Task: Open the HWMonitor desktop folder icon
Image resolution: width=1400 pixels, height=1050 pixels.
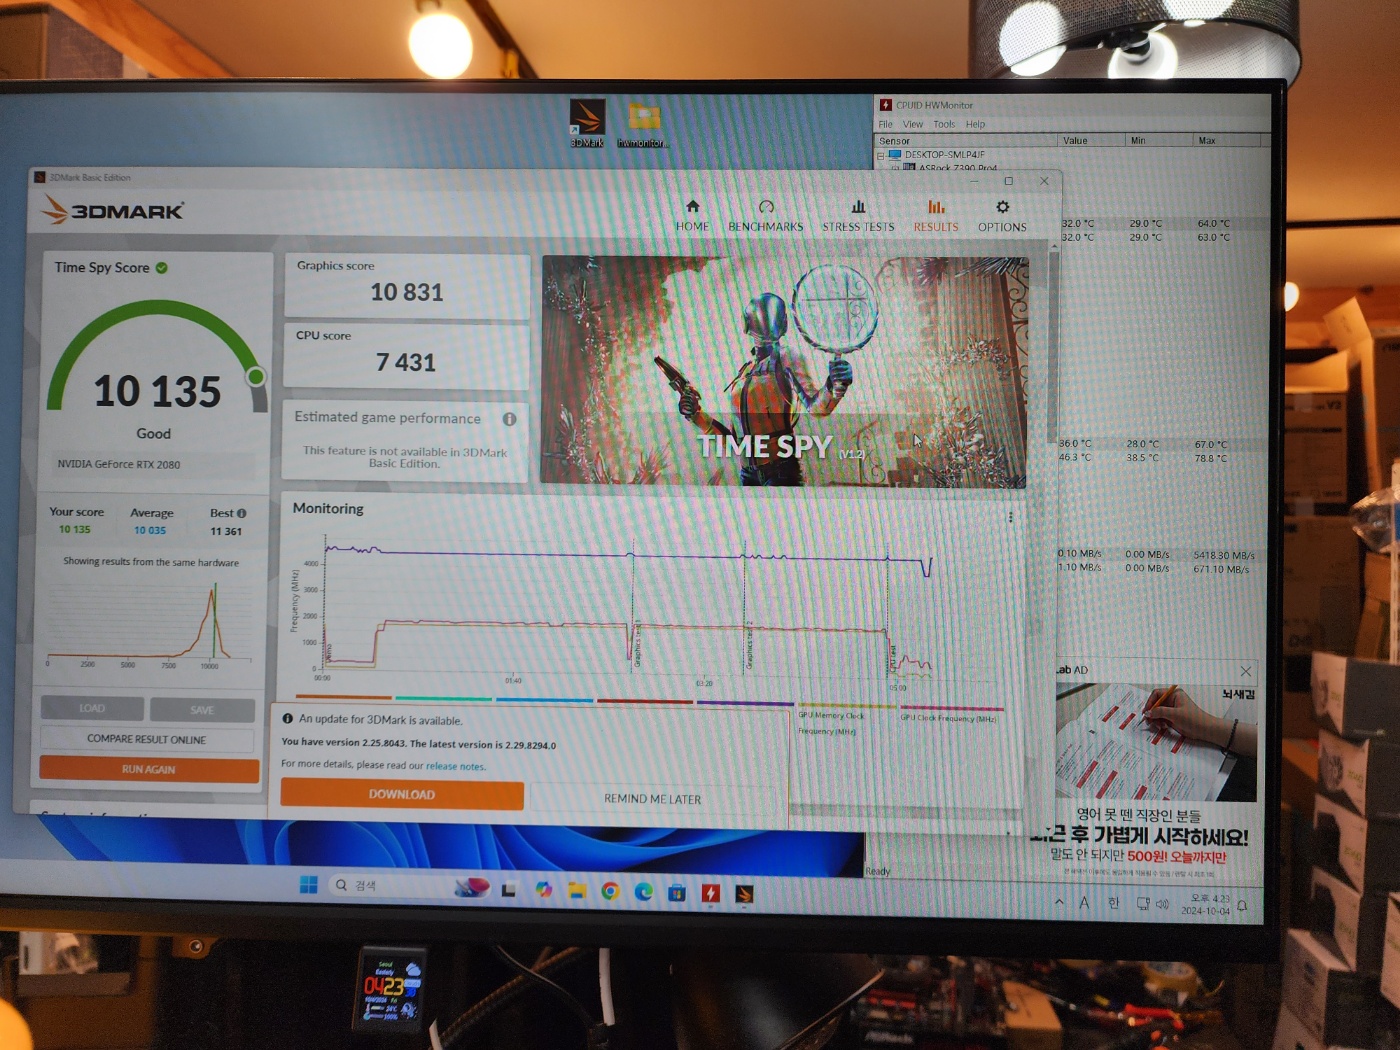Action: click(643, 125)
